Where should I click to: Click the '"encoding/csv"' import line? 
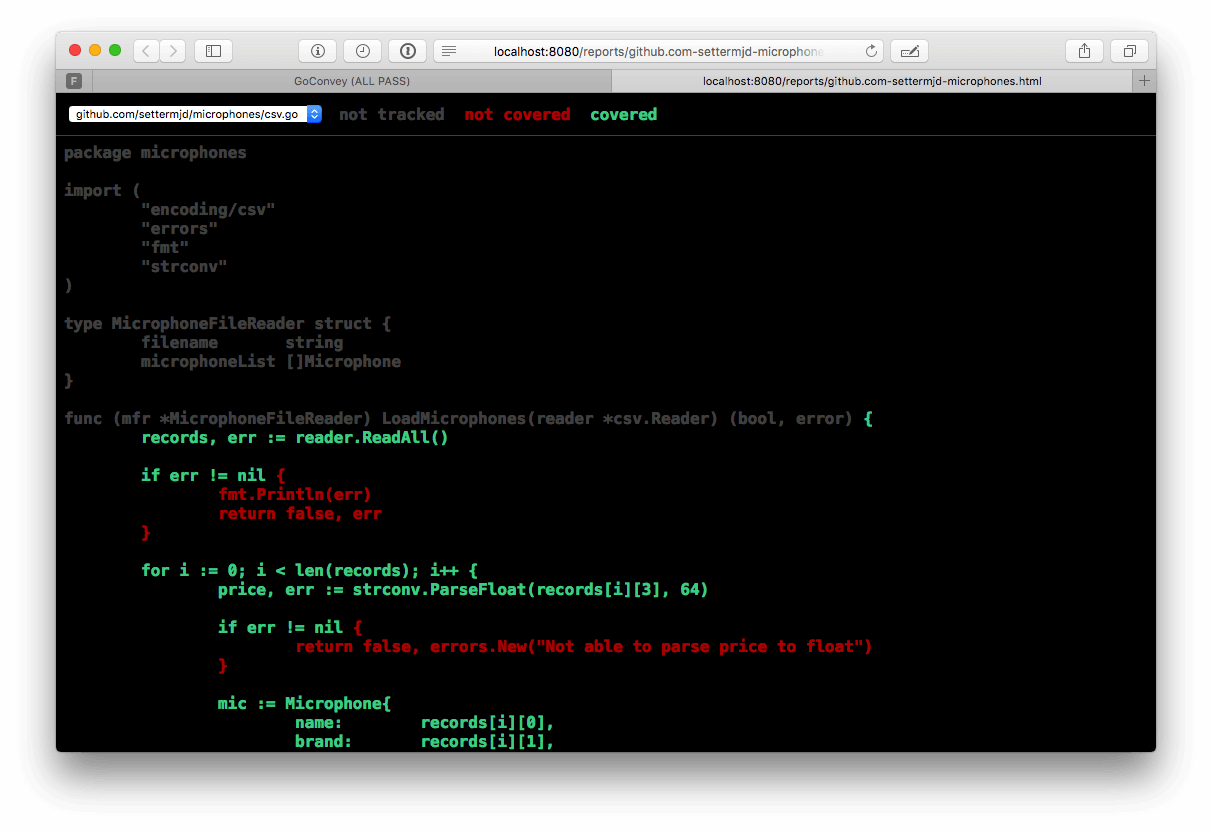[x=208, y=210]
